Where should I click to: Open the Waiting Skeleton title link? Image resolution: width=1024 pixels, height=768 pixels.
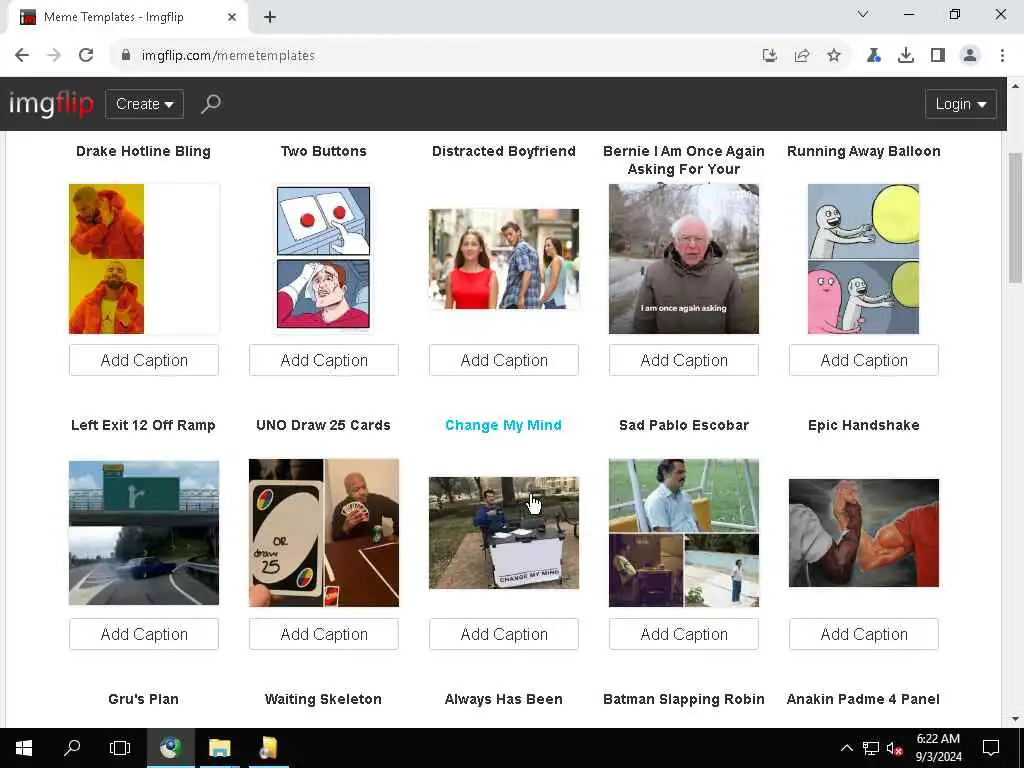click(324, 699)
